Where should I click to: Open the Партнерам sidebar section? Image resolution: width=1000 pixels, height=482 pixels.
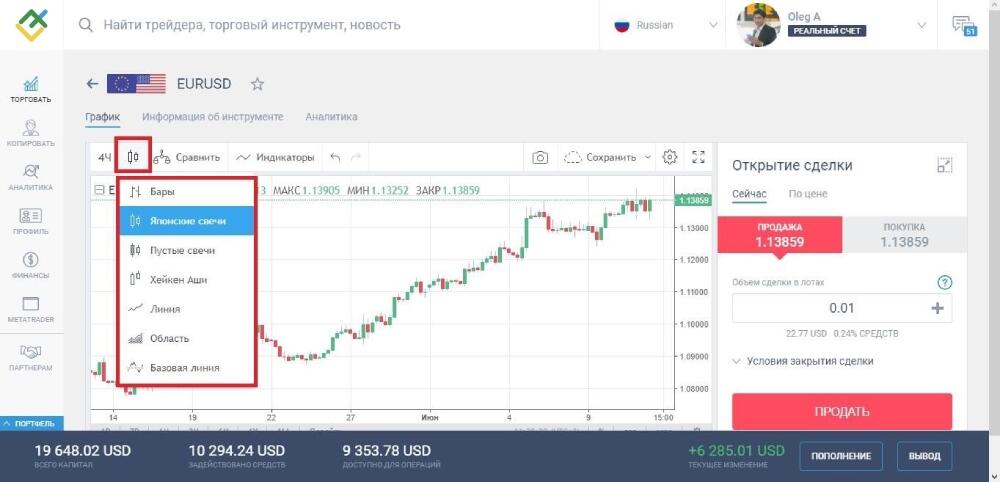[x=31, y=358]
